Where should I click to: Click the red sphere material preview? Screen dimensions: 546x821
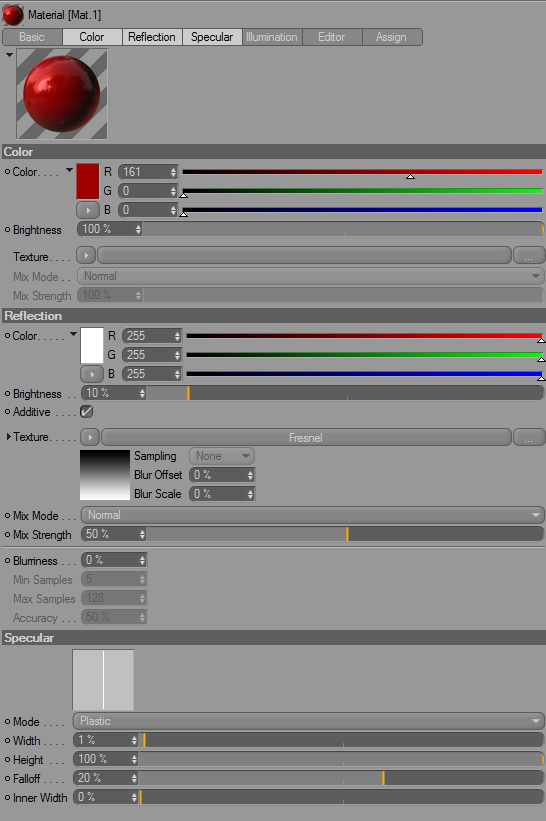pos(62,94)
